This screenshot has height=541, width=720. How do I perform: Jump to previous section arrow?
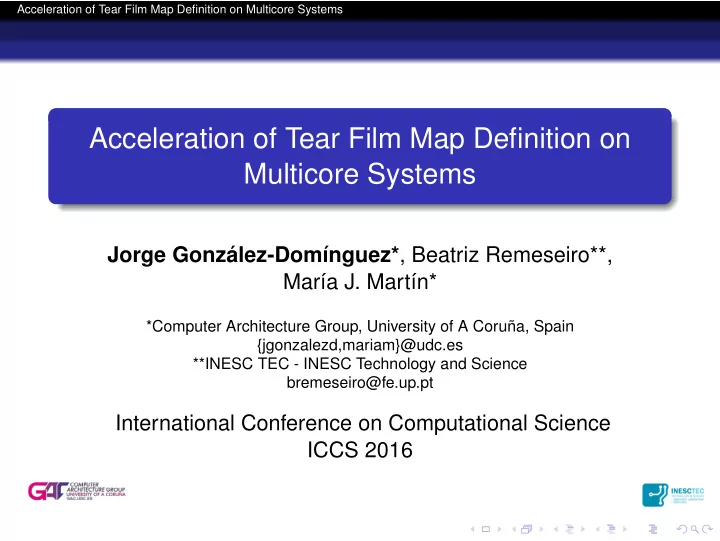pos(598,529)
